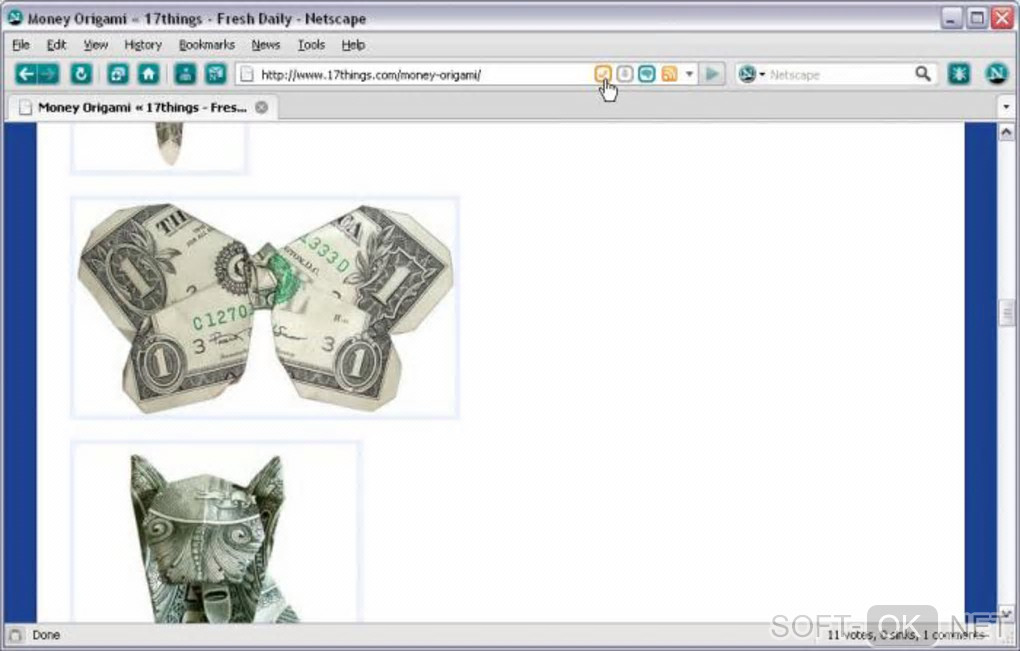Minimize the Netscape window
The height and width of the screenshot is (651, 1020).
coord(950,18)
